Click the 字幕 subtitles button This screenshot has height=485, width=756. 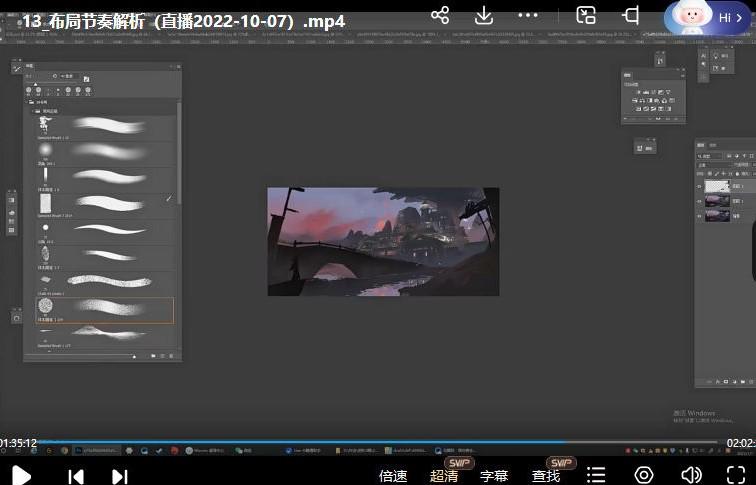tap(494, 476)
